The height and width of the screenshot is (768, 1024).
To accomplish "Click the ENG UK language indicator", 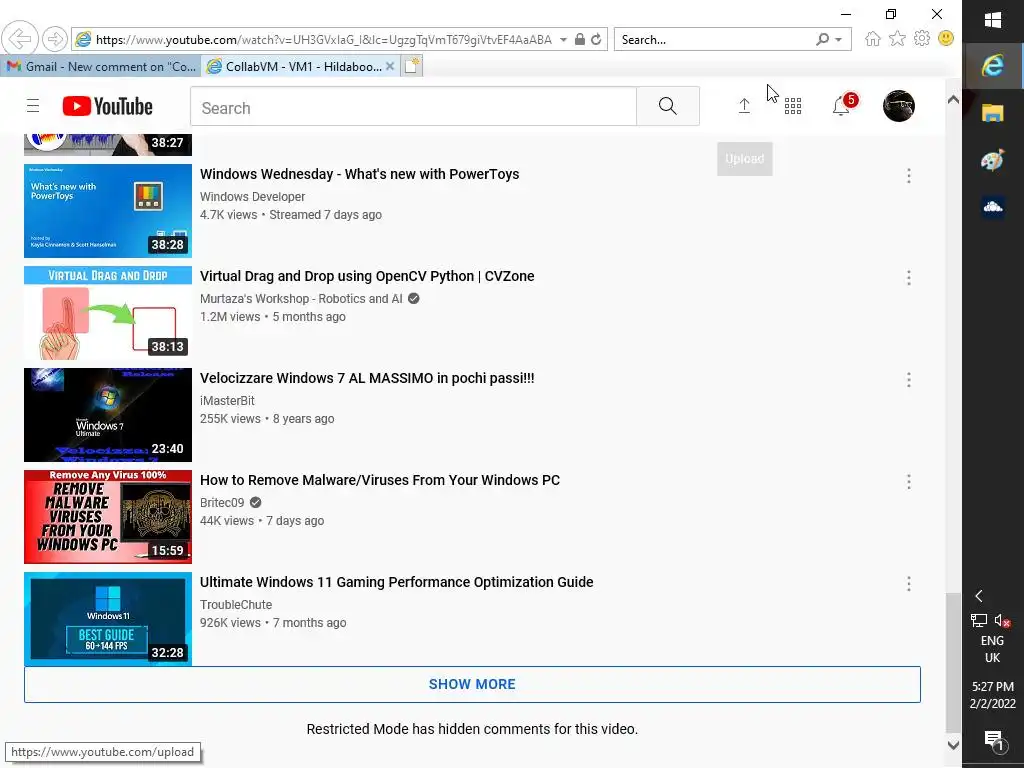I will tap(992, 649).
